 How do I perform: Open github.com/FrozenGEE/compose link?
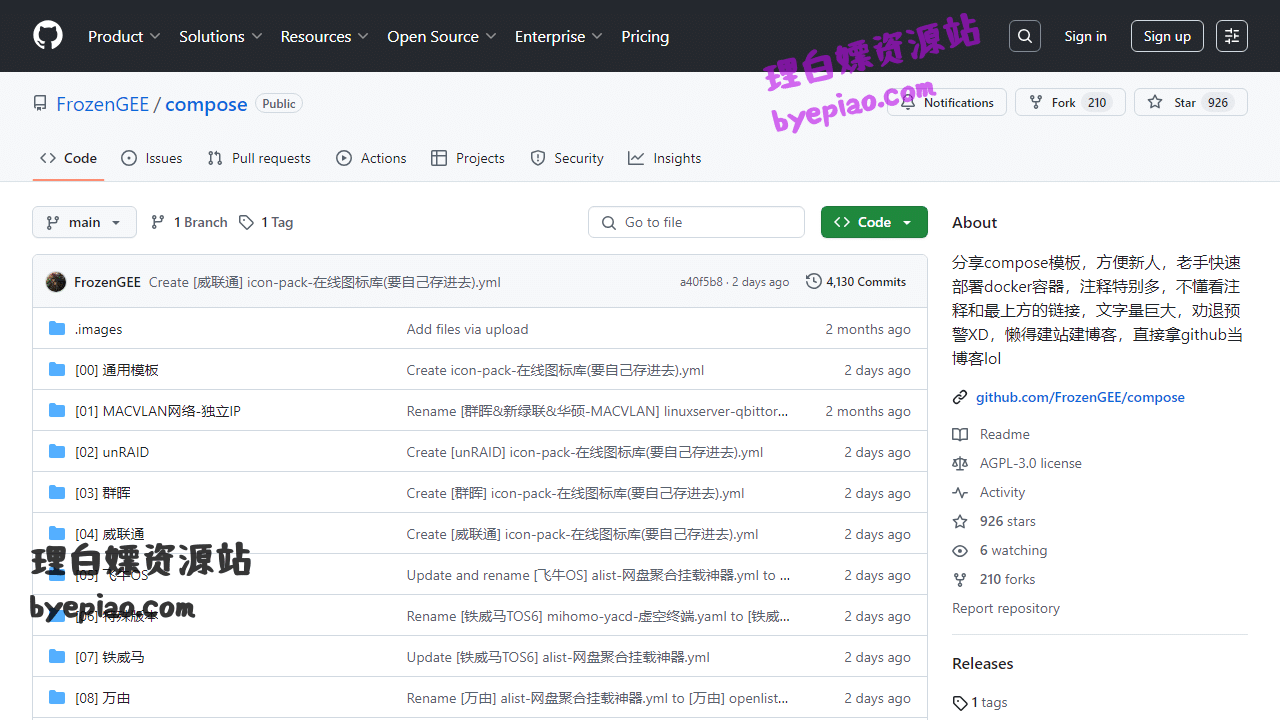1080,397
